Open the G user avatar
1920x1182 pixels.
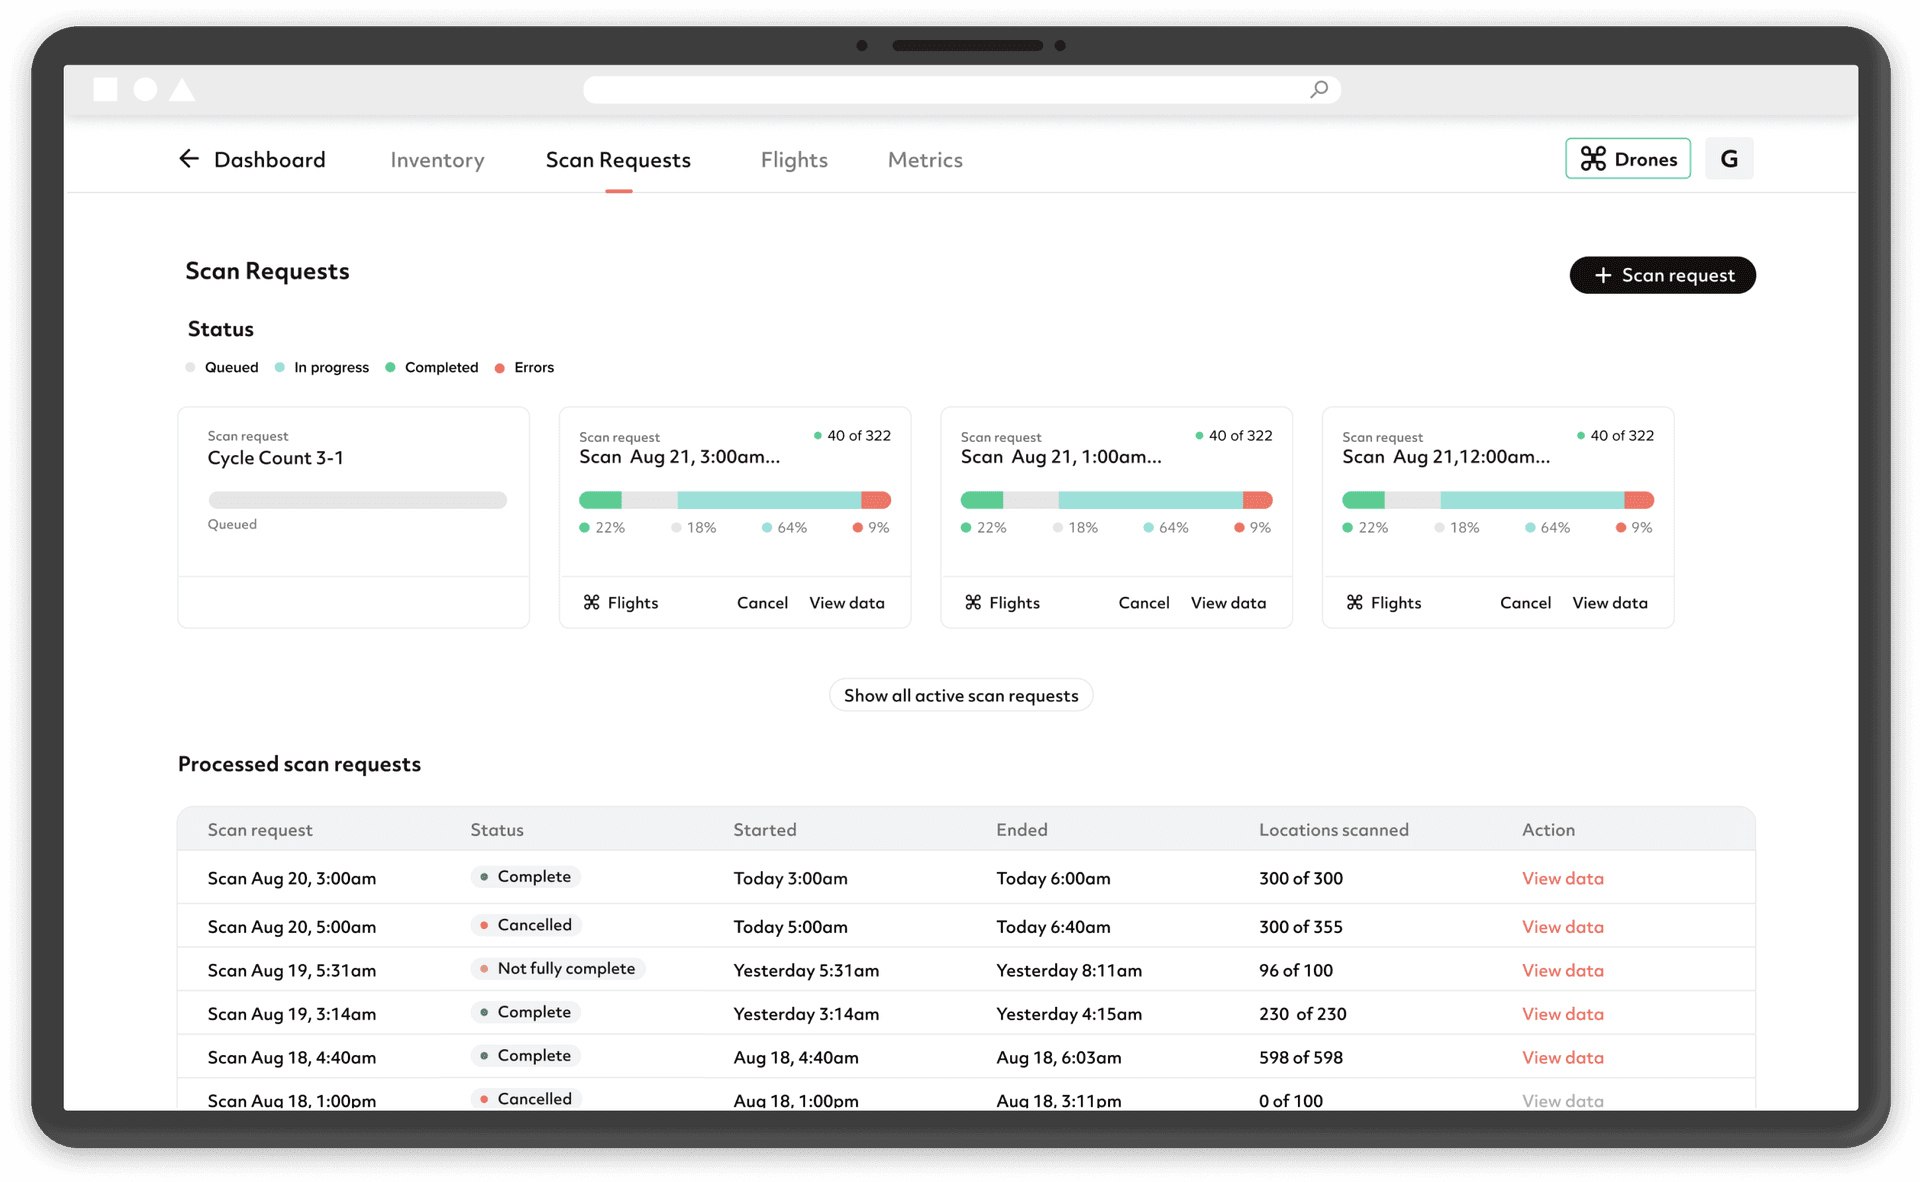point(1728,159)
